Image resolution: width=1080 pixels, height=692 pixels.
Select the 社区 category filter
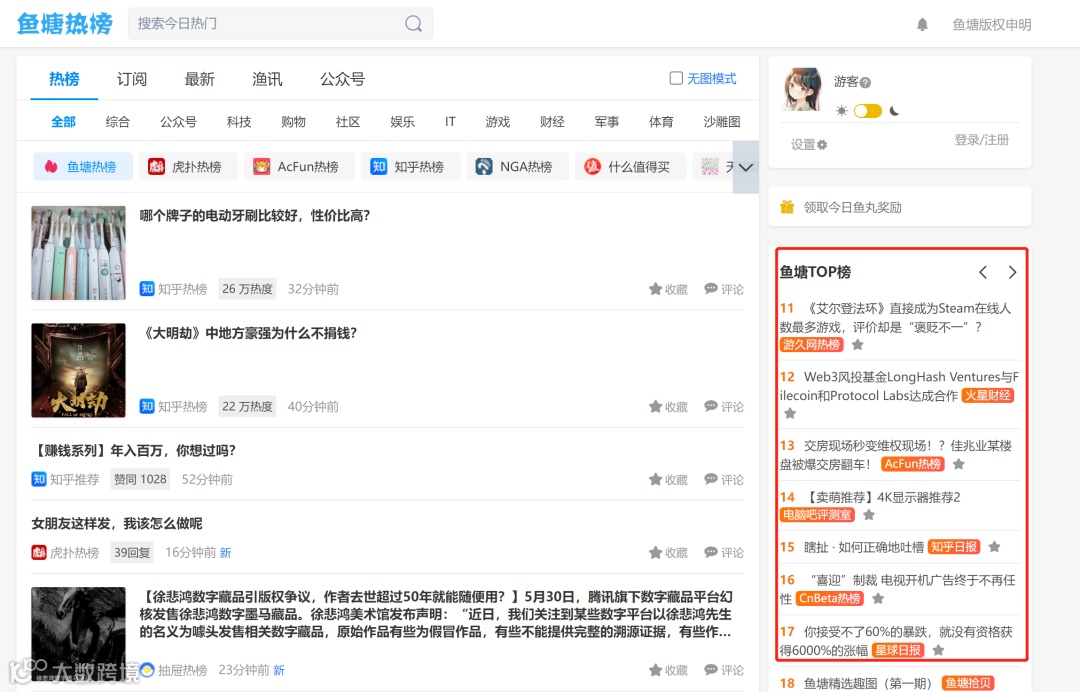coord(348,122)
